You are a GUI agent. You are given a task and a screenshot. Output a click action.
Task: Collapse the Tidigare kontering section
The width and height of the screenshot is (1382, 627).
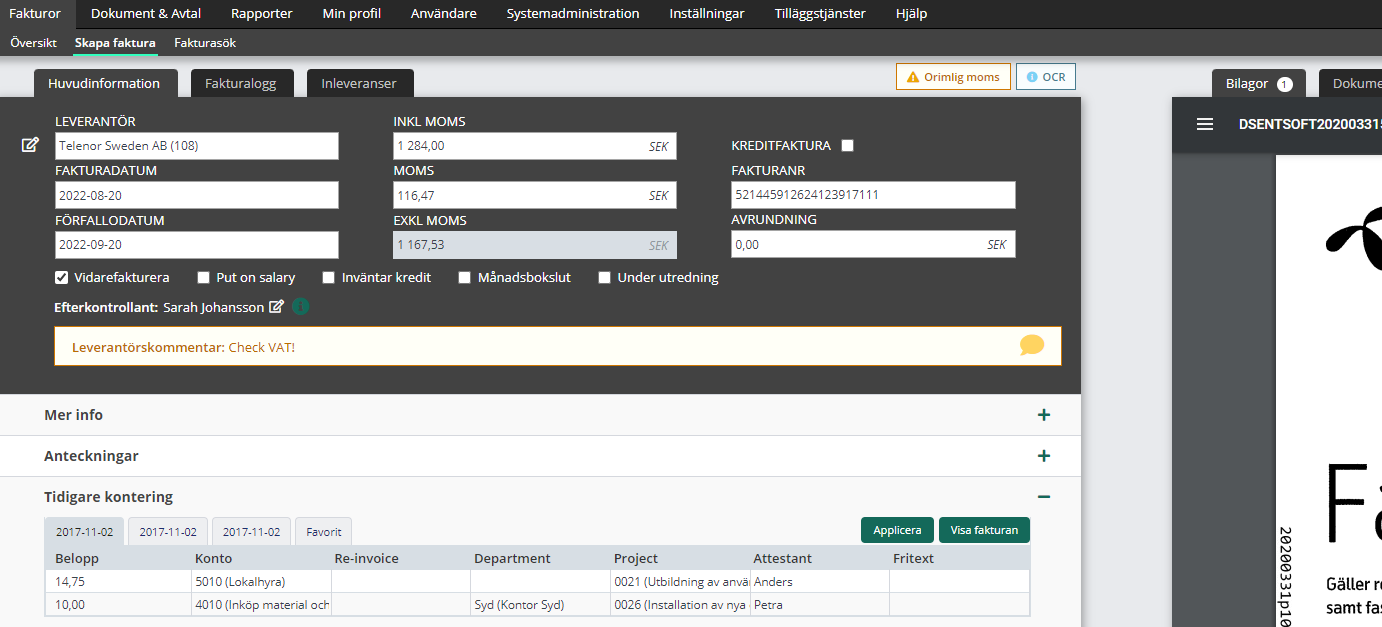pyautogui.click(x=1044, y=497)
